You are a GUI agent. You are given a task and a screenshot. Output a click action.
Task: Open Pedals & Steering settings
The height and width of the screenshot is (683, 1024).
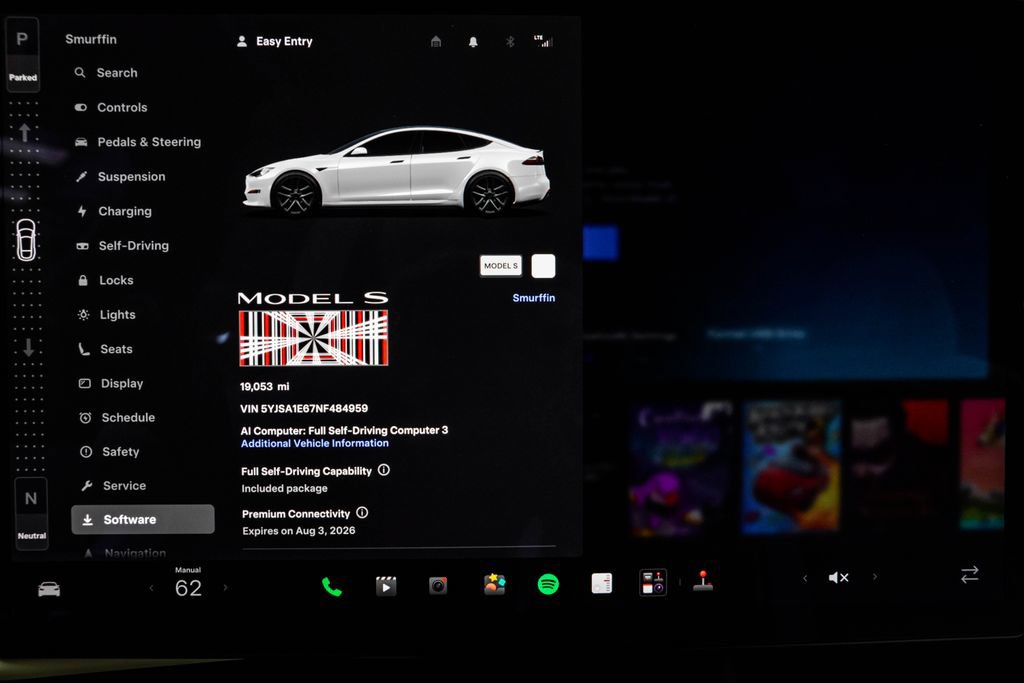tap(138, 142)
